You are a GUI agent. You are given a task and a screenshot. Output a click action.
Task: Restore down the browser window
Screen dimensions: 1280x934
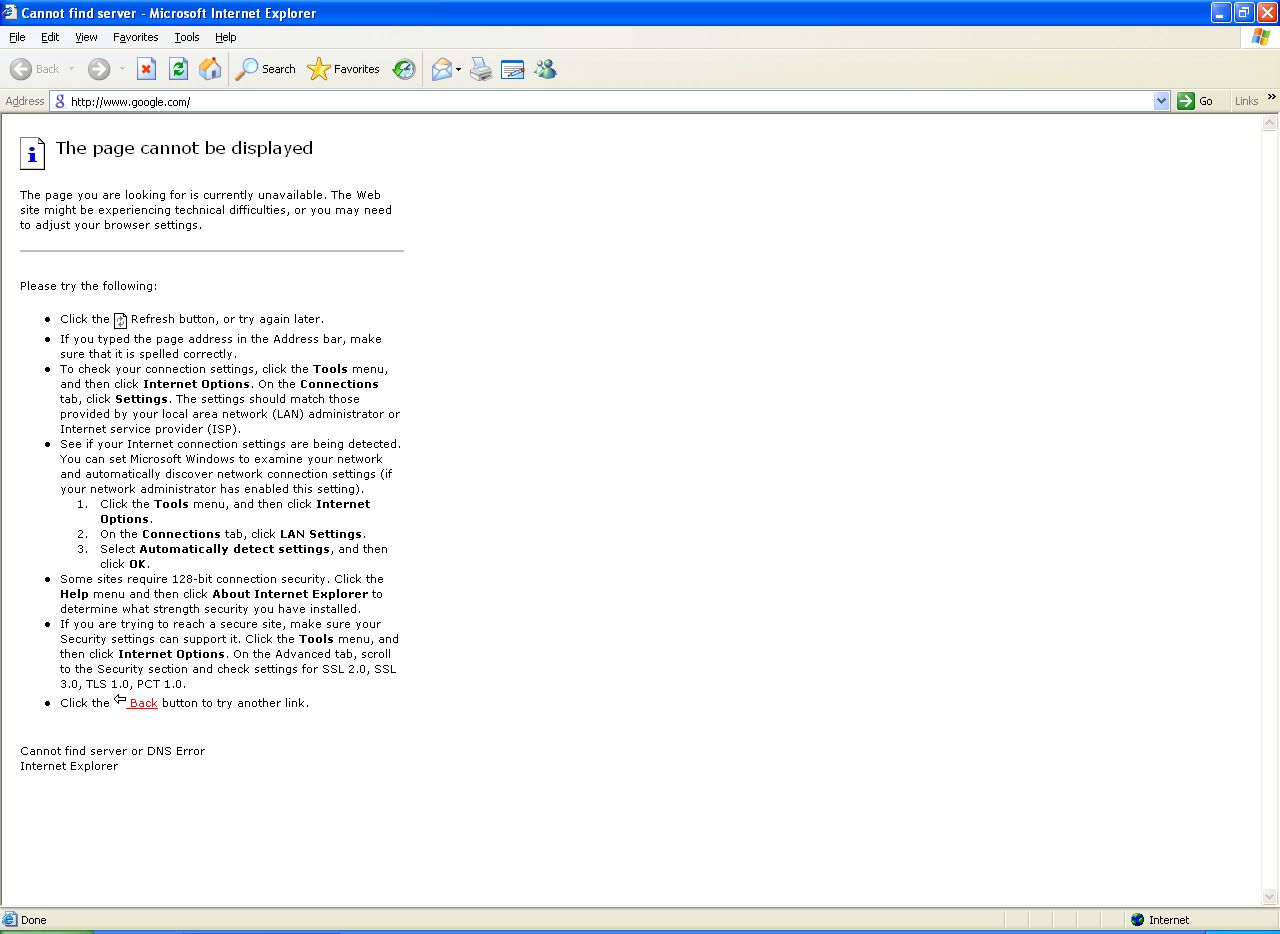point(1244,13)
